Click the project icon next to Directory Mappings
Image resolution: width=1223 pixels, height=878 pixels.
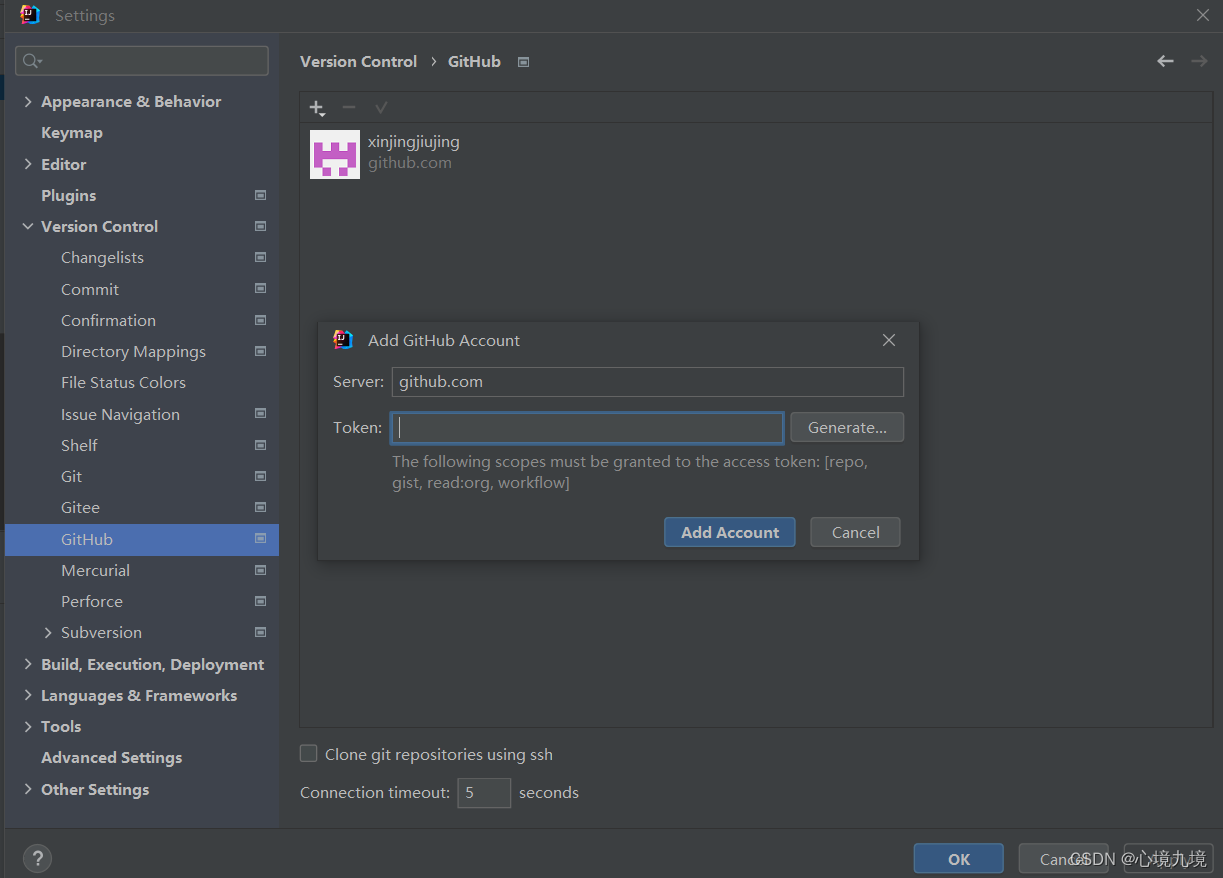tap(260, 351)
